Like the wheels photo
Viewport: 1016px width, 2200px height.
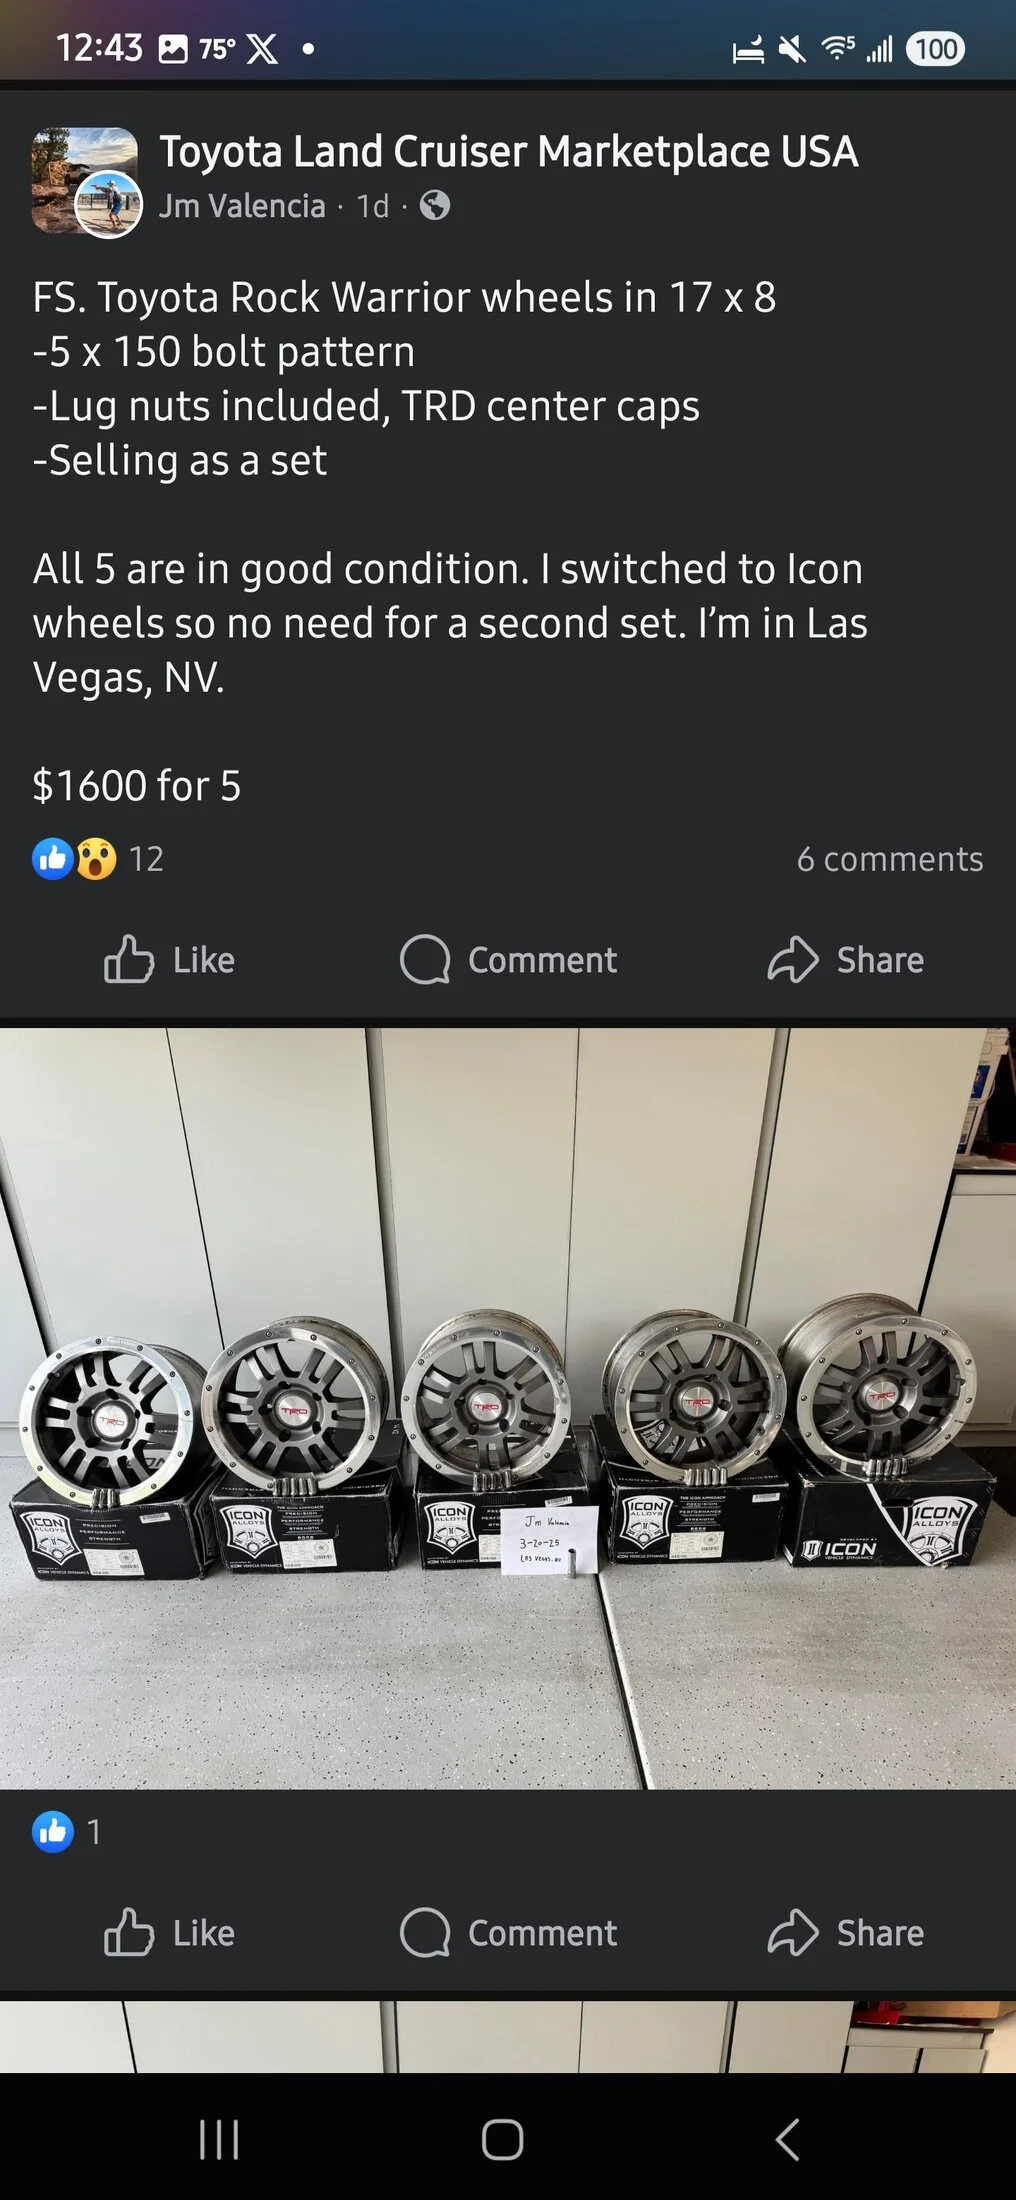tap(170, 1933)
